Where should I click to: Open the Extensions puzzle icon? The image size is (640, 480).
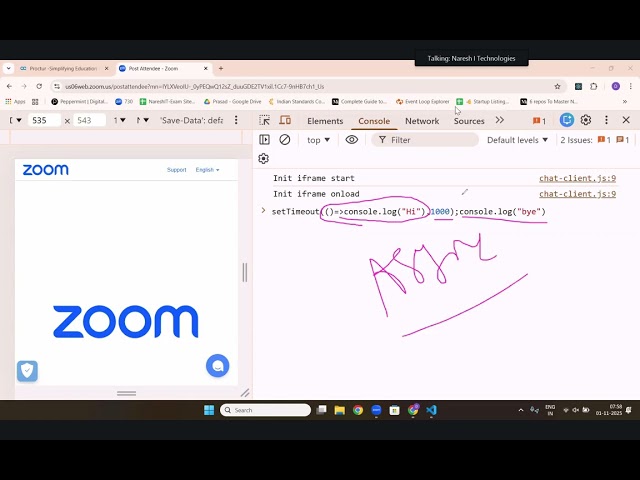coord(593,86)
